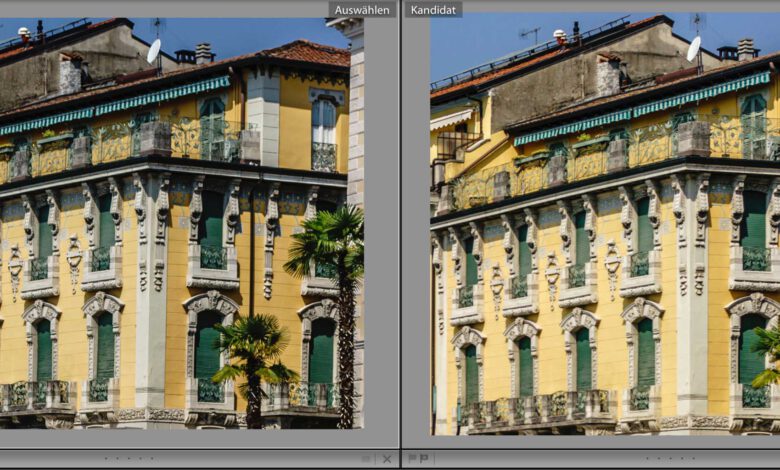
Task: Click the Kandidat label above the right photo
Action: [x=433, y=10]
